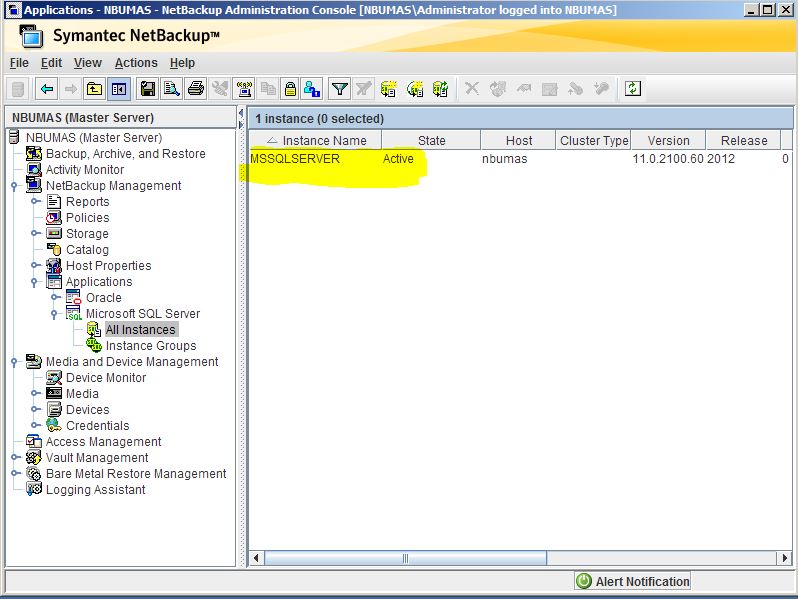This screenshot has width=798, height=599.
Task: Click the Symantec NetBackup logo icon
Action: click(31, 37)
